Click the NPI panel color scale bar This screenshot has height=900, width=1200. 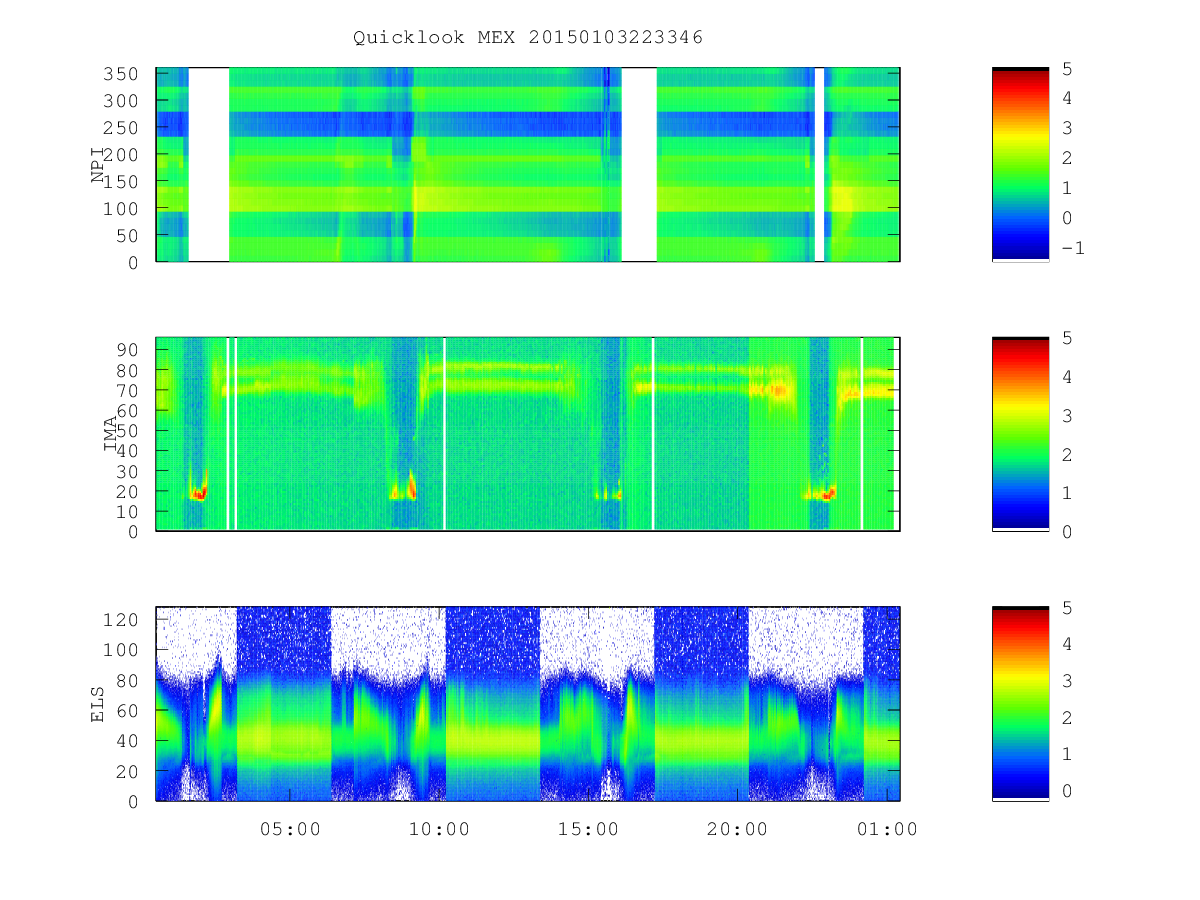[1020, 164]
